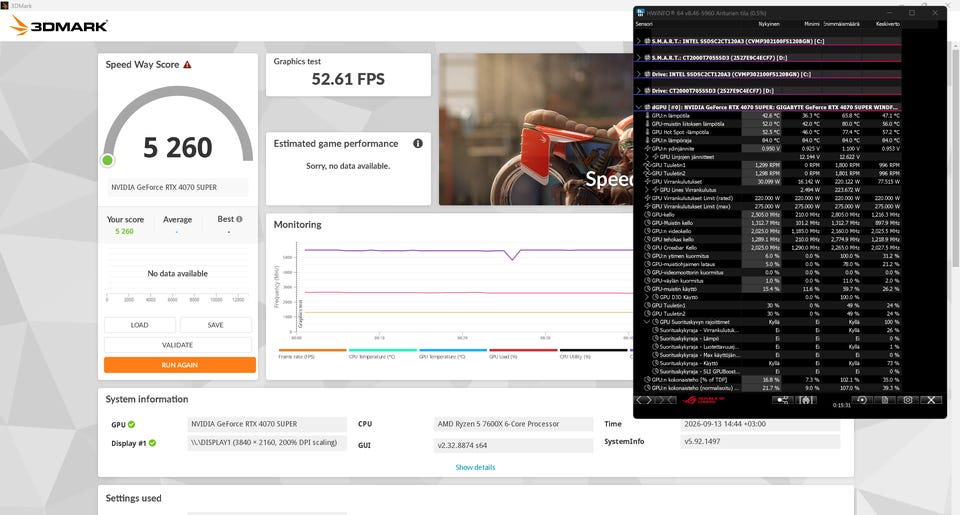The image size is (960, 515).
Task: Click thermometer icon of GPU:n lämpötila row
Action: (647, 115)
